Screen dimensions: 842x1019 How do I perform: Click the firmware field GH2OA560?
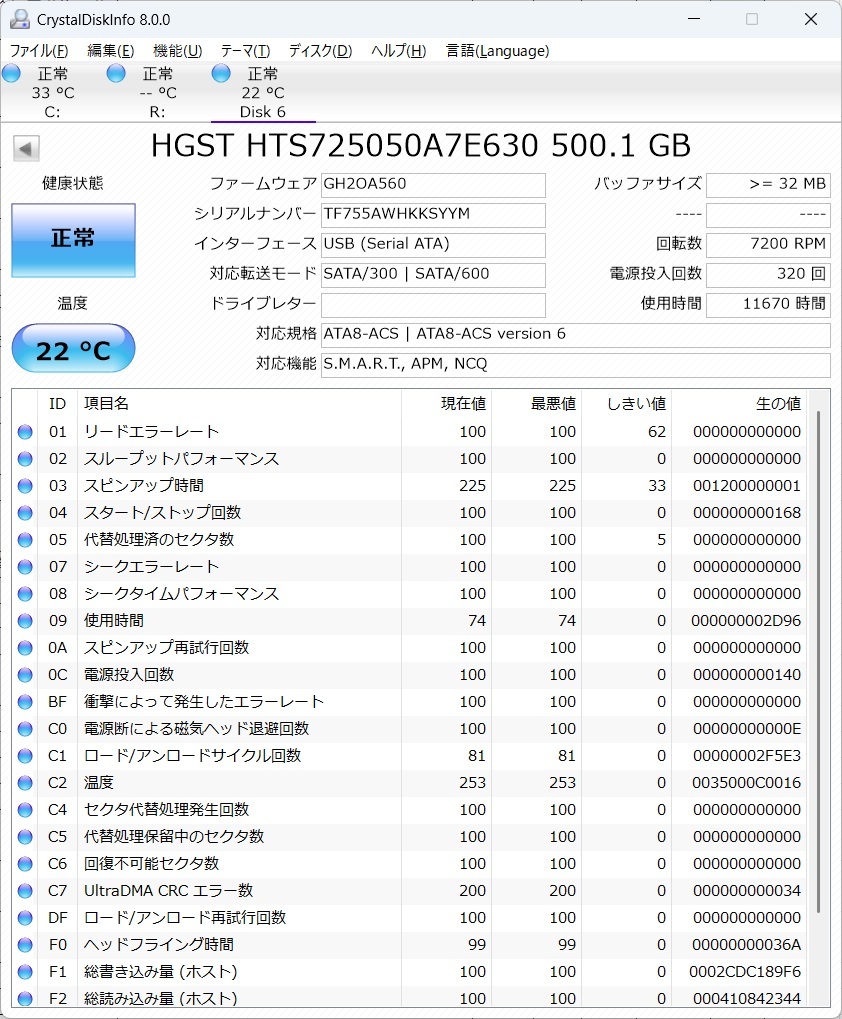pos(433,185)
